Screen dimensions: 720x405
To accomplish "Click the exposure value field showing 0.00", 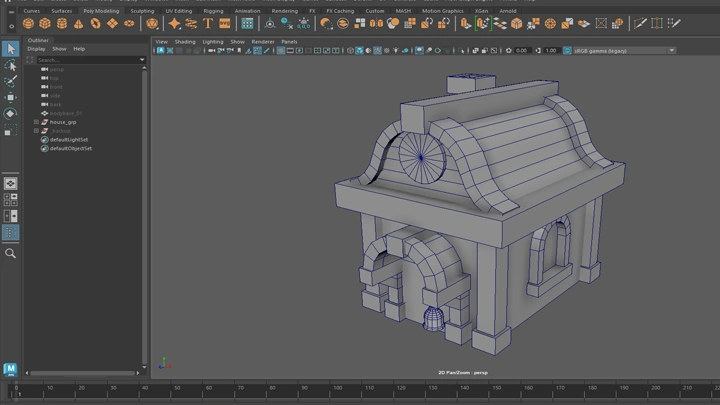I will click(522, 51).
